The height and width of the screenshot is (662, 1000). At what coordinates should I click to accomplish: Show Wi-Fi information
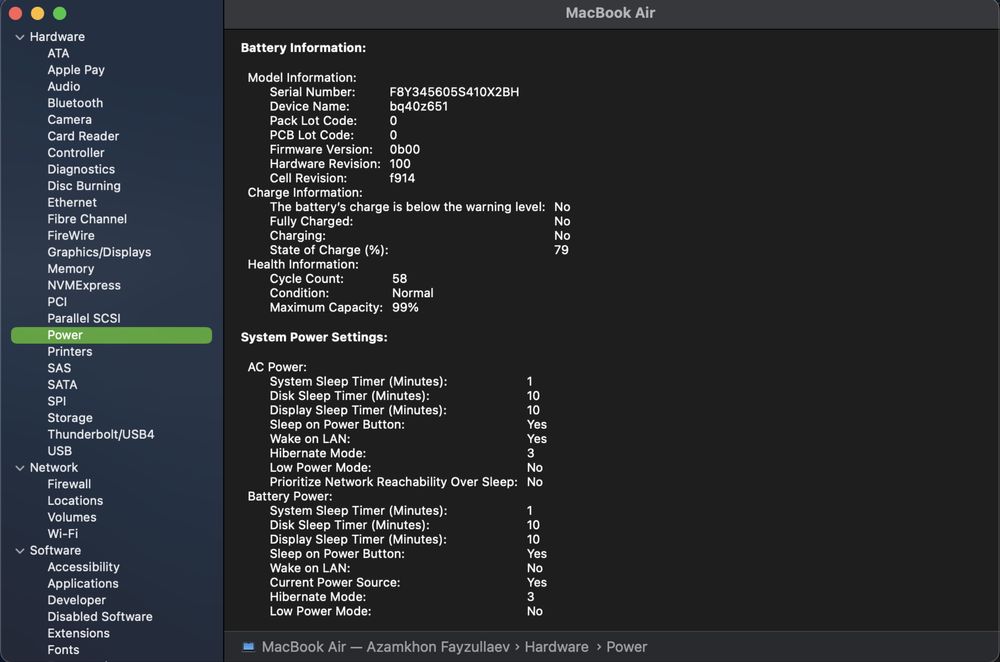pyautogui.click(x=62, y=534)
